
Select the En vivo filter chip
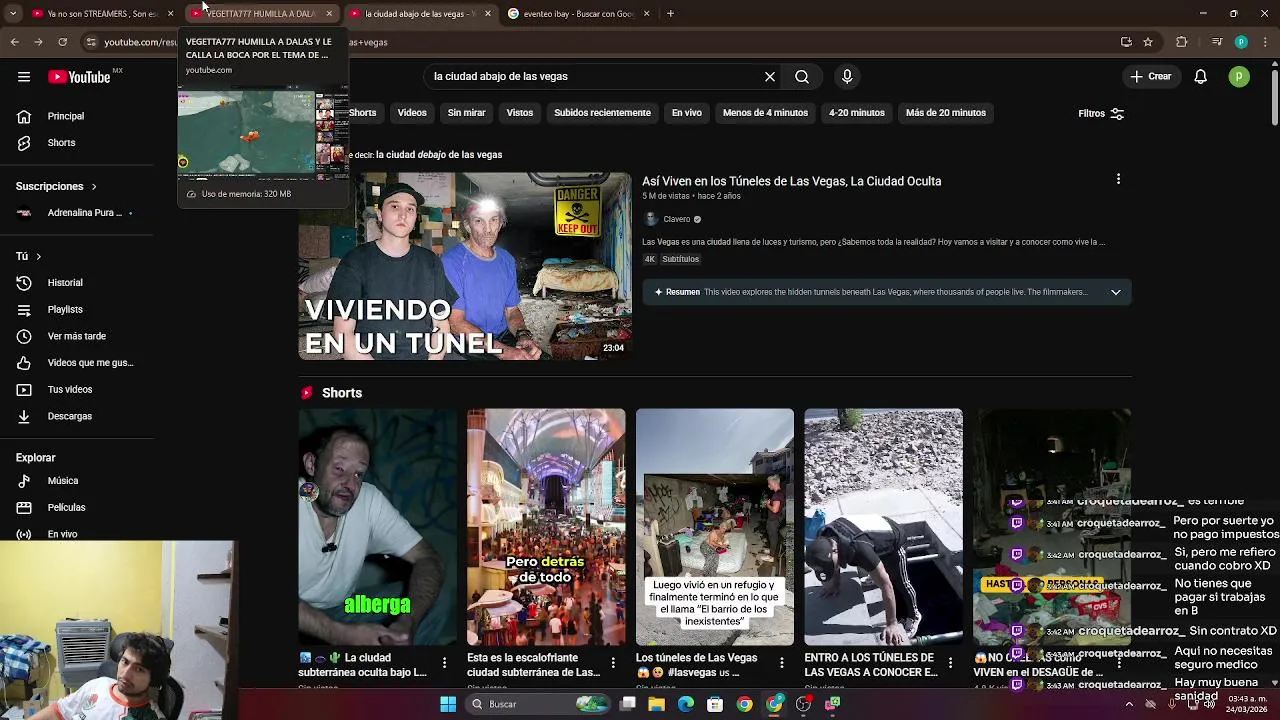coord(686,113)
